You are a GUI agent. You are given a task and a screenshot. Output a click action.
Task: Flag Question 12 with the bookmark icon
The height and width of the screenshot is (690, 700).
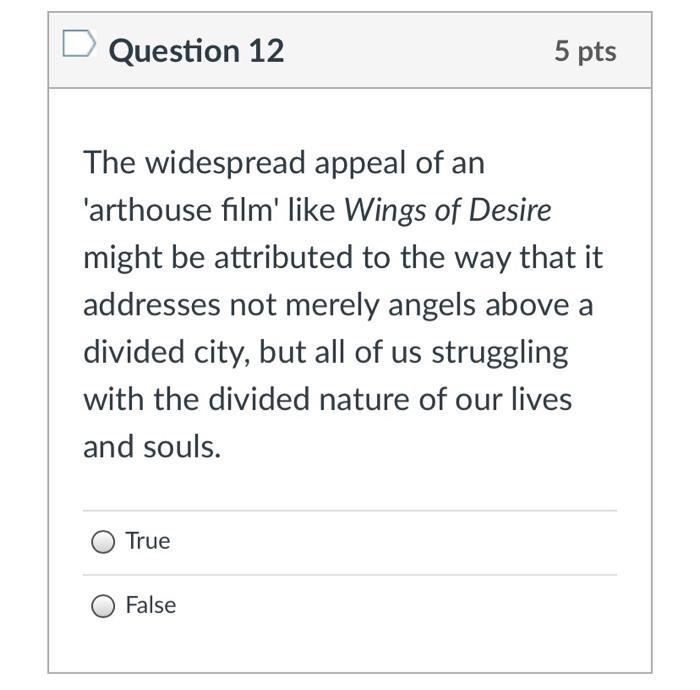pos(79,45)
